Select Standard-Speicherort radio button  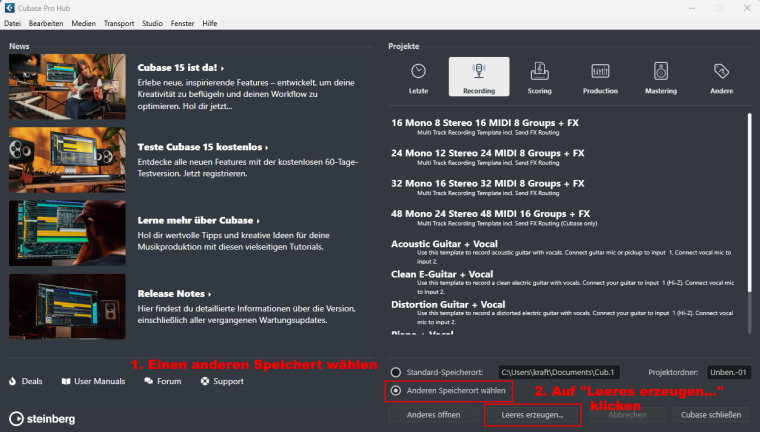(396, 372)
